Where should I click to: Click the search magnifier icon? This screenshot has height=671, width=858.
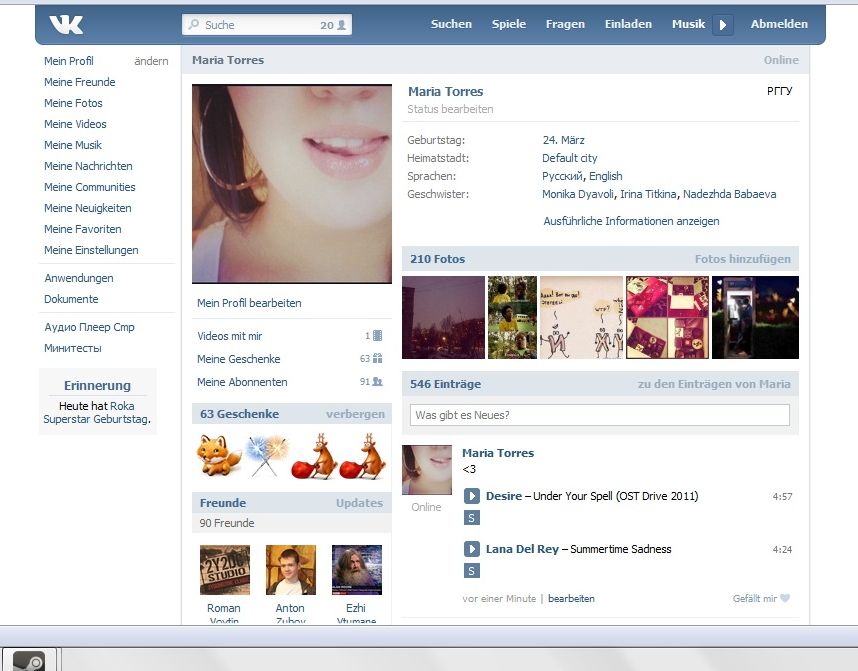coord(194,25)
